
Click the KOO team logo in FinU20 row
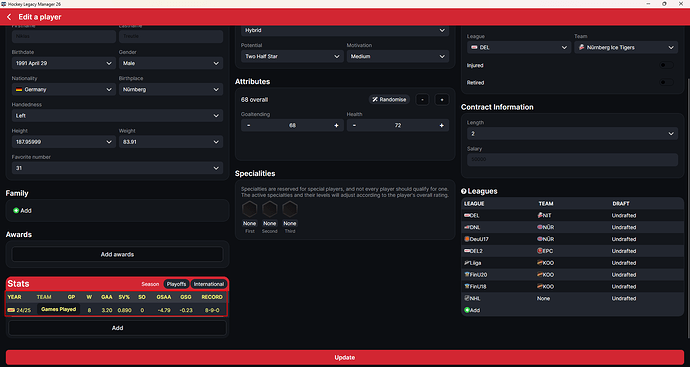[x=540, y=275]
